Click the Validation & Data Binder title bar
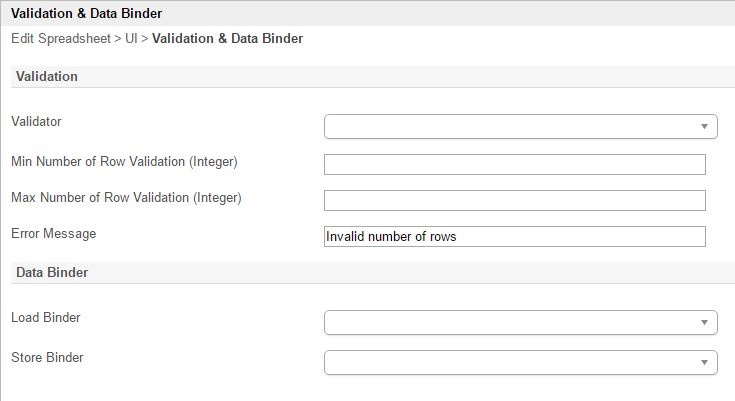 [x=86, y=14]
